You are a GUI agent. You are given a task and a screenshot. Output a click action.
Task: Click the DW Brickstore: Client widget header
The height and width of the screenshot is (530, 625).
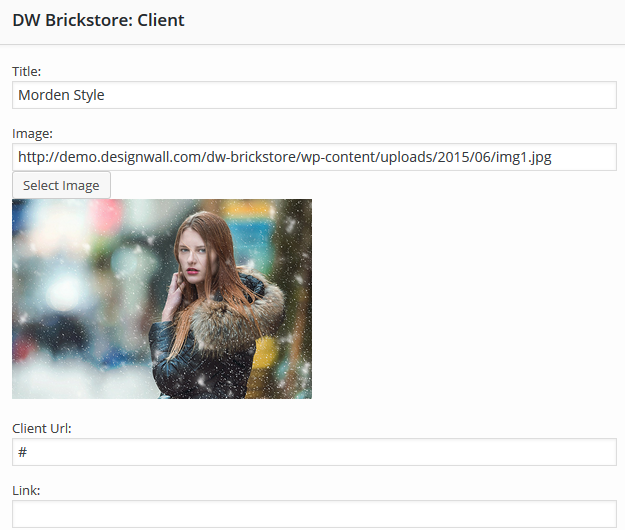312,22
